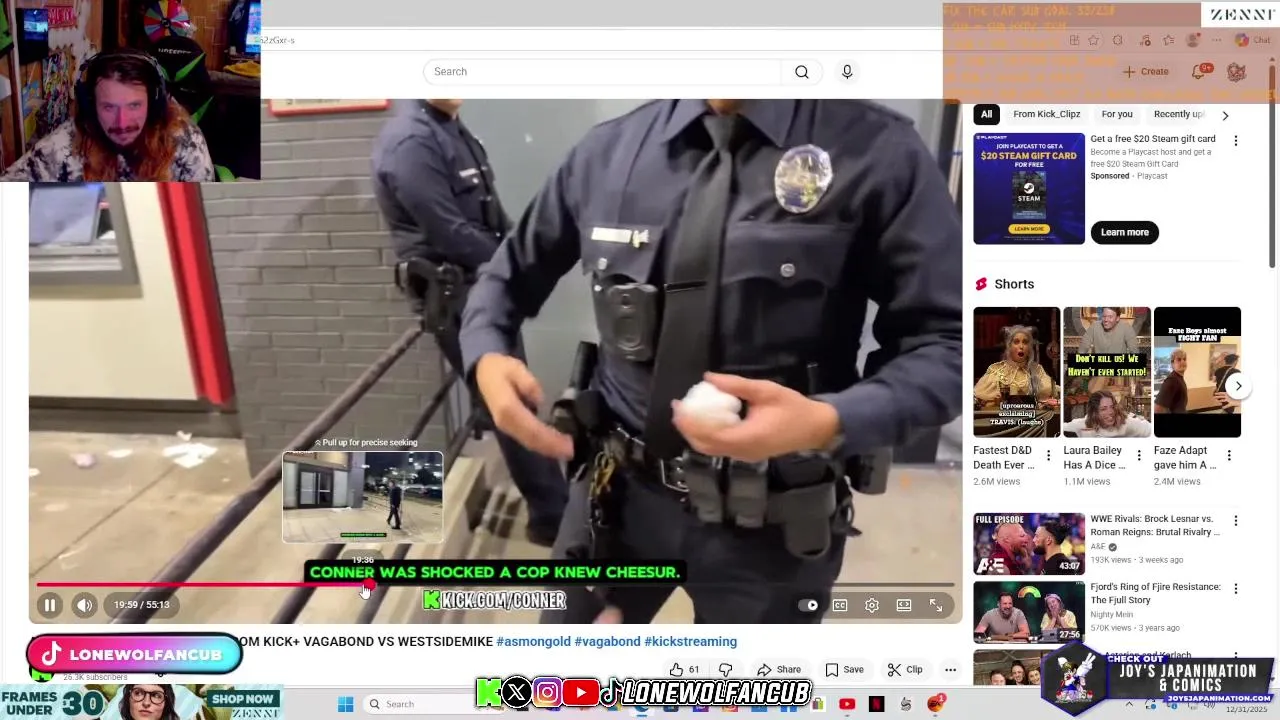
Task: Open the #vagabond hashtag link
Action: (x=607, y=642)
